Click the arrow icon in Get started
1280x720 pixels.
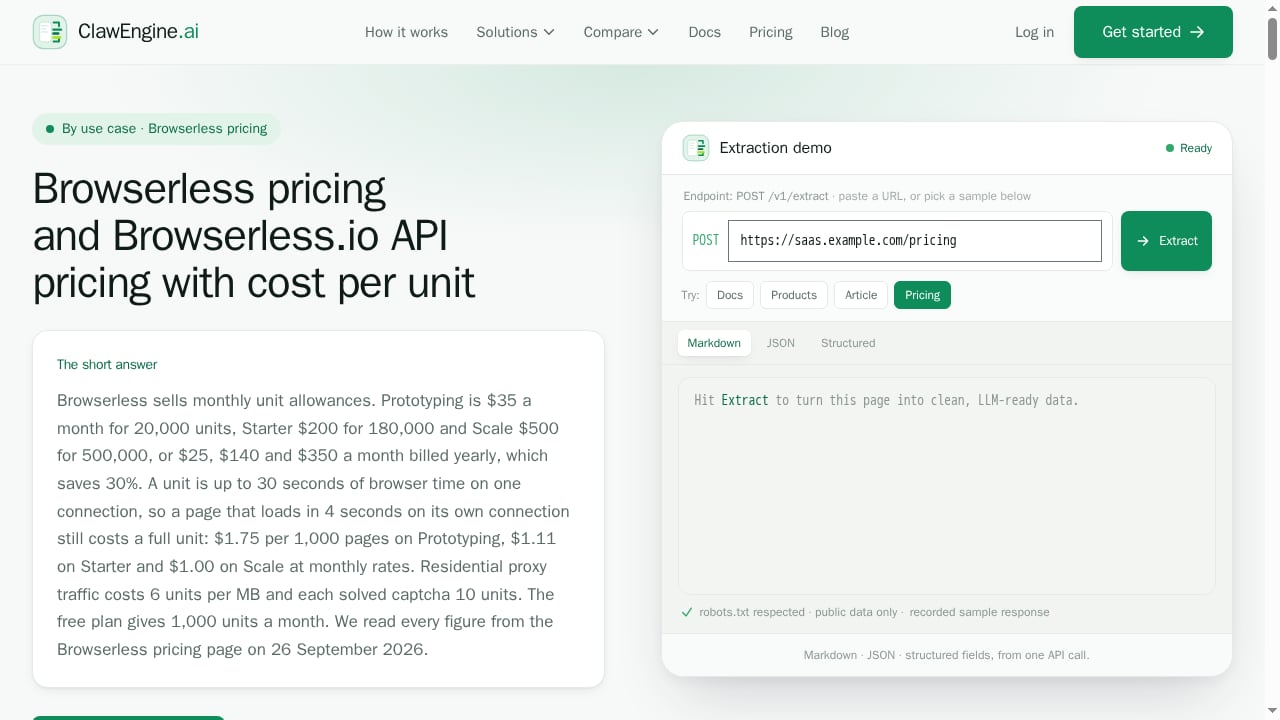click(x=1197, y=32)
